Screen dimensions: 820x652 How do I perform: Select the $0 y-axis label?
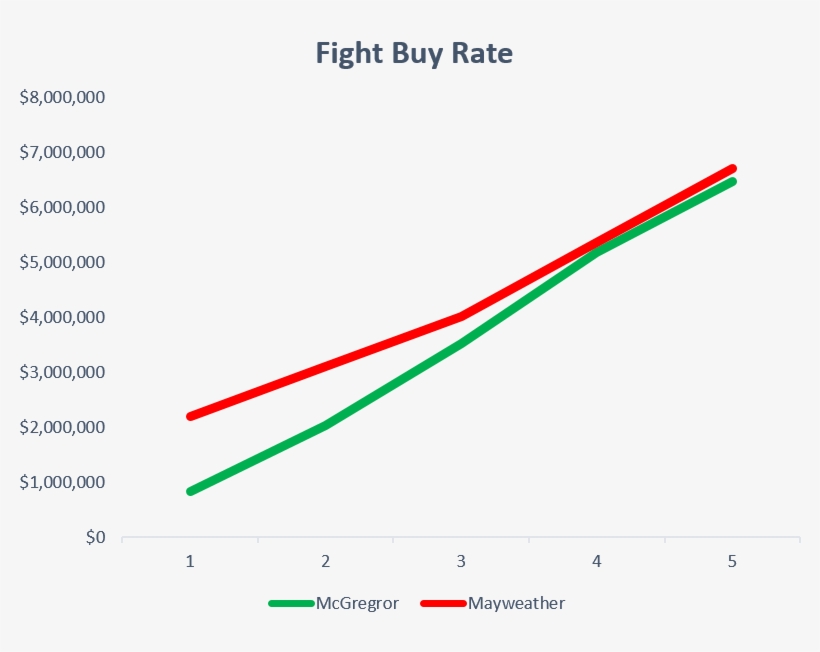94,538
